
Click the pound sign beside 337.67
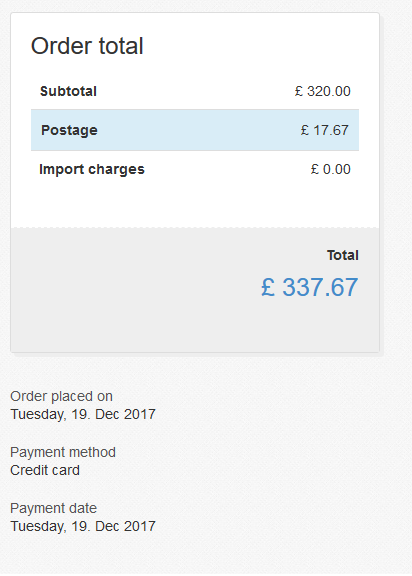(268, 287)
